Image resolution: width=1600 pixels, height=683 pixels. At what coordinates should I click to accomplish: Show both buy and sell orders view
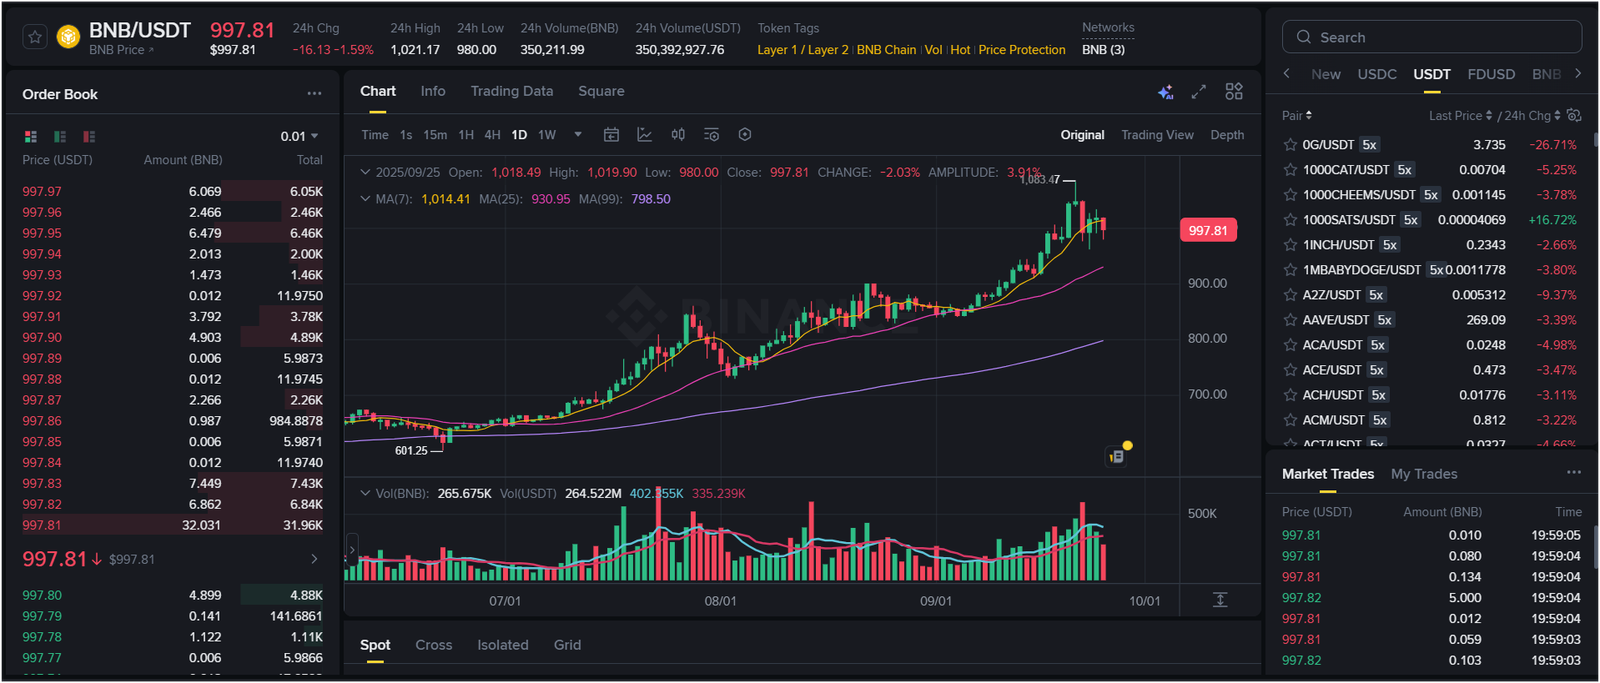pos(31,136)
